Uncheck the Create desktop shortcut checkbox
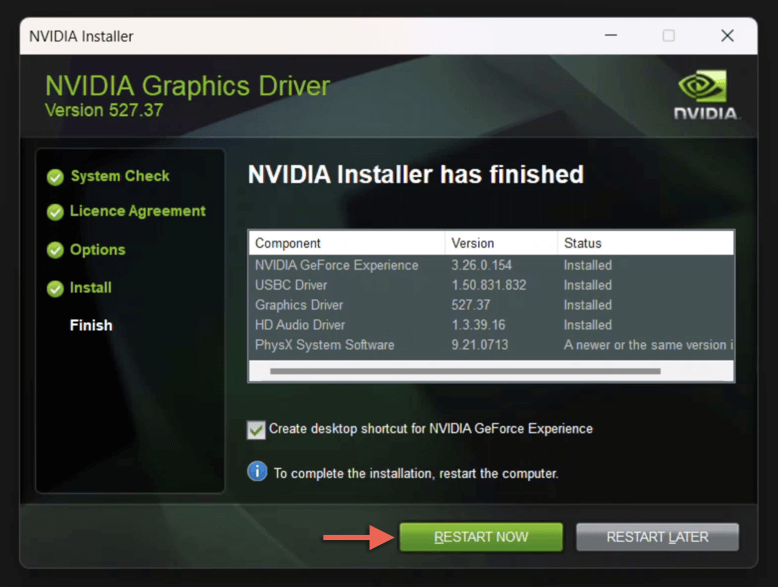The height and width of the screenshot is (587, 778). [256, 430]
